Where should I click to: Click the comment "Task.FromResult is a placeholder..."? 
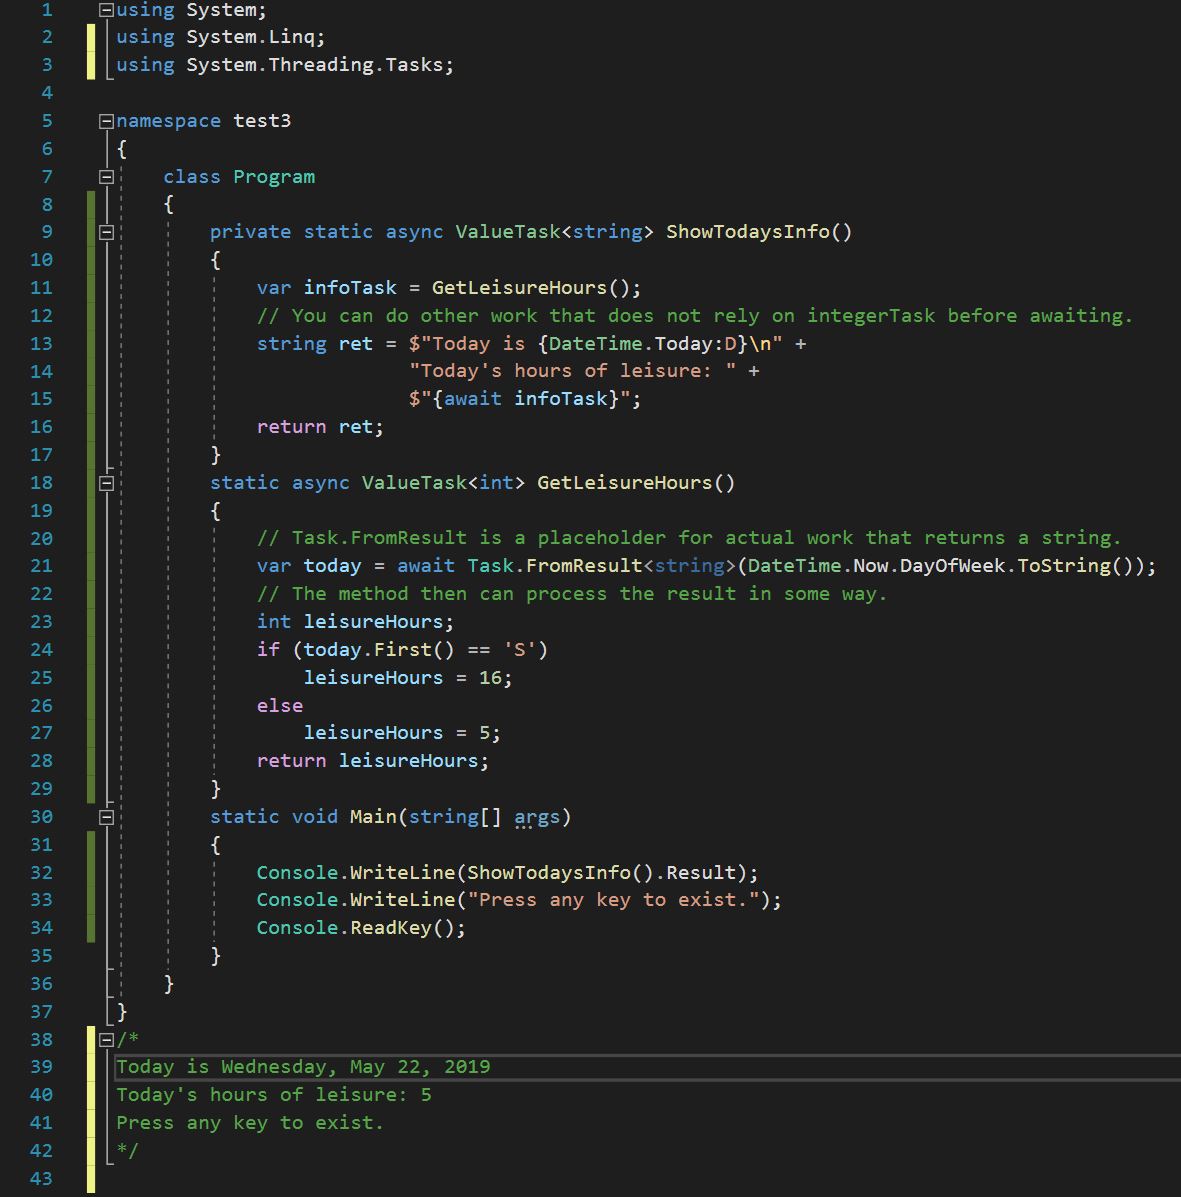pos(689,538)
